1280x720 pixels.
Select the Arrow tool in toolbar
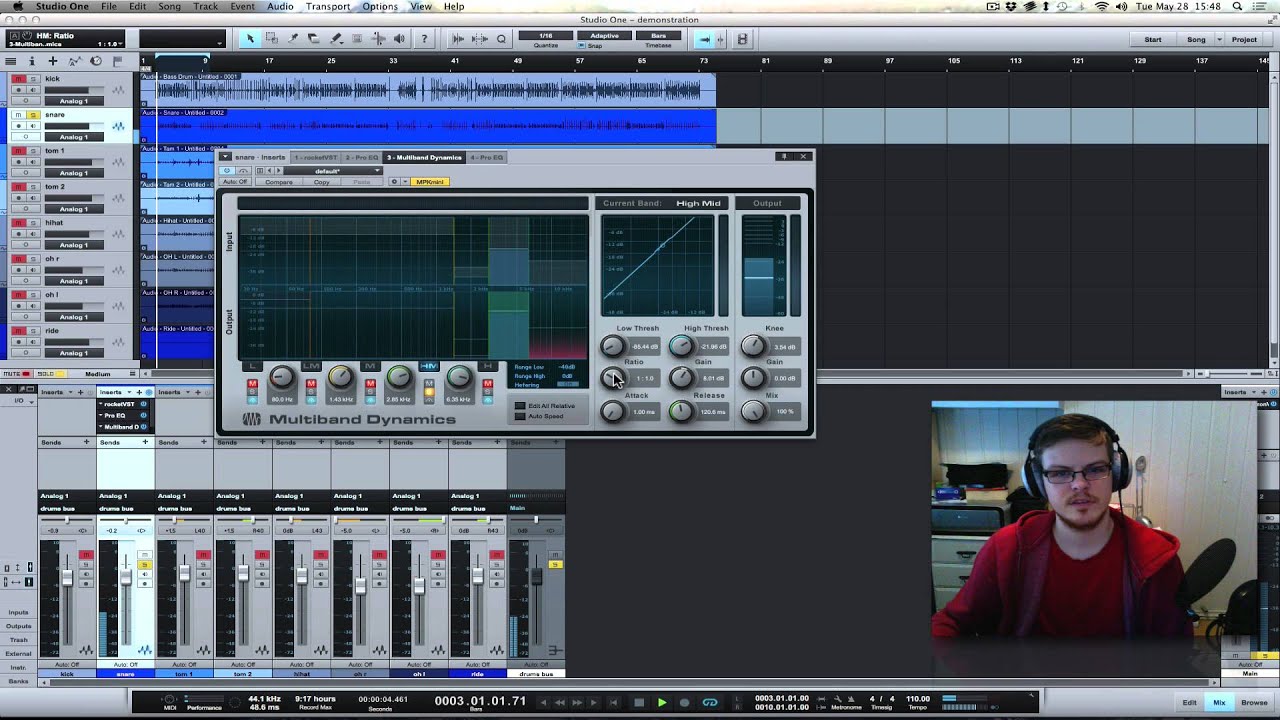250,39
